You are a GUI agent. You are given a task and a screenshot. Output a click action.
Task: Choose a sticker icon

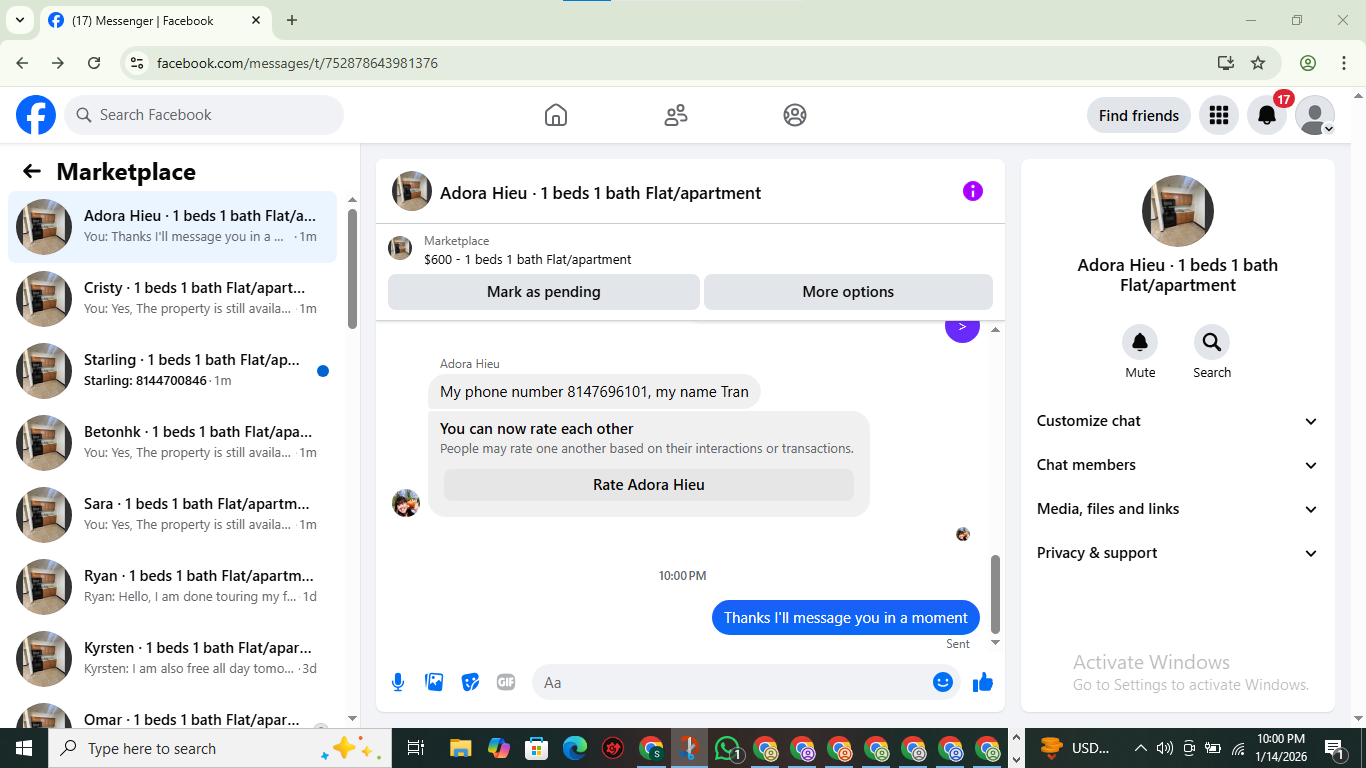tap(470, 682)
